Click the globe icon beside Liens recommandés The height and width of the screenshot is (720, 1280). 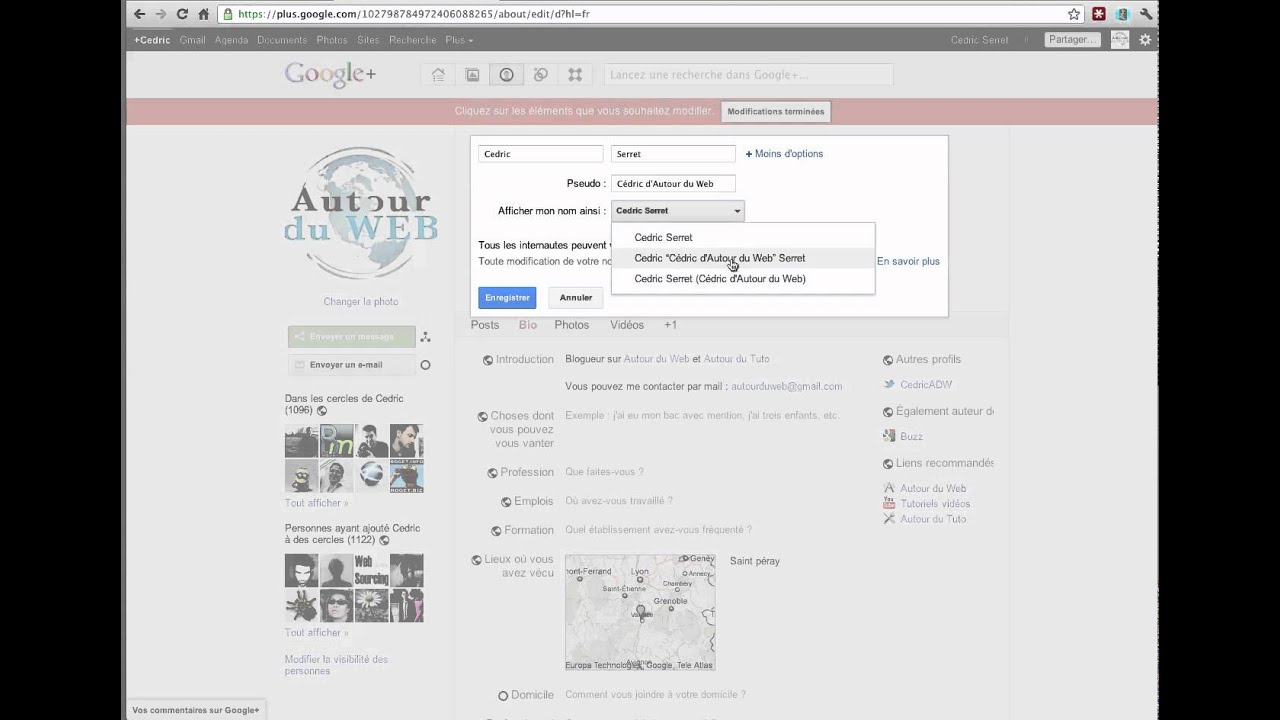(888, 464)
